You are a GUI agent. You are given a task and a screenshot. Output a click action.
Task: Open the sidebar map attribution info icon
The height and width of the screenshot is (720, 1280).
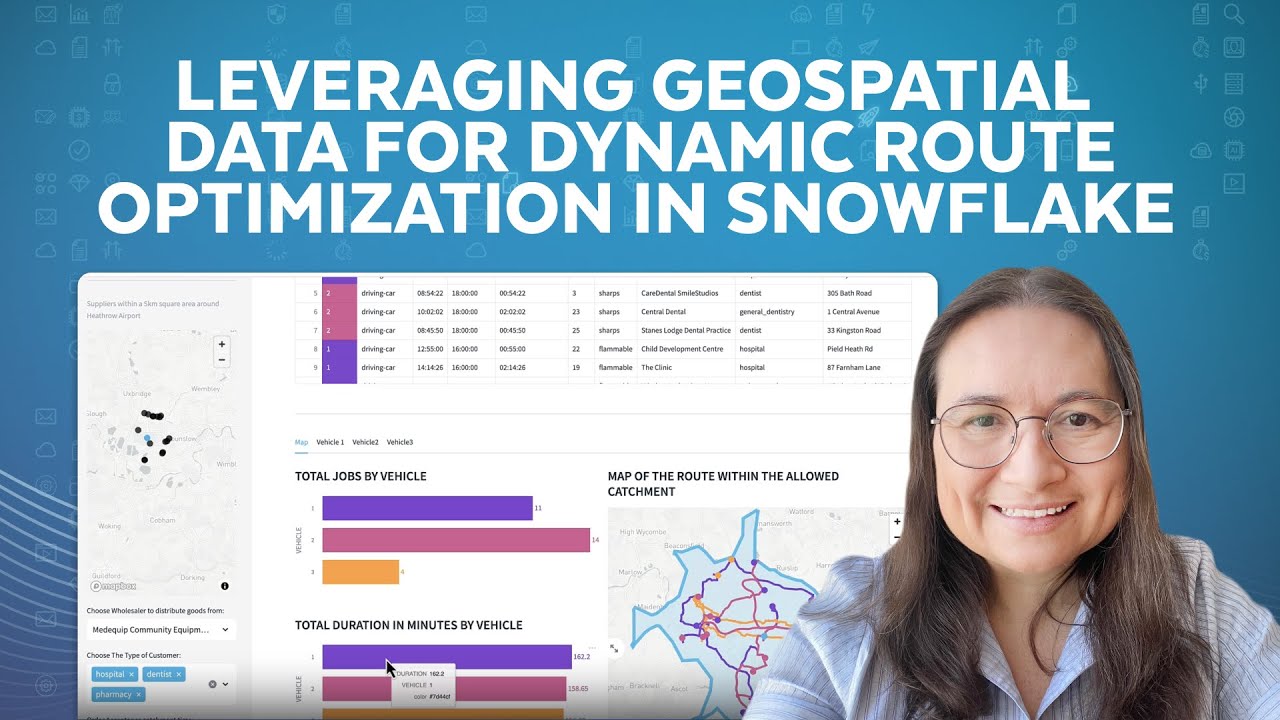pyautogui.click(x=225, y=586)
